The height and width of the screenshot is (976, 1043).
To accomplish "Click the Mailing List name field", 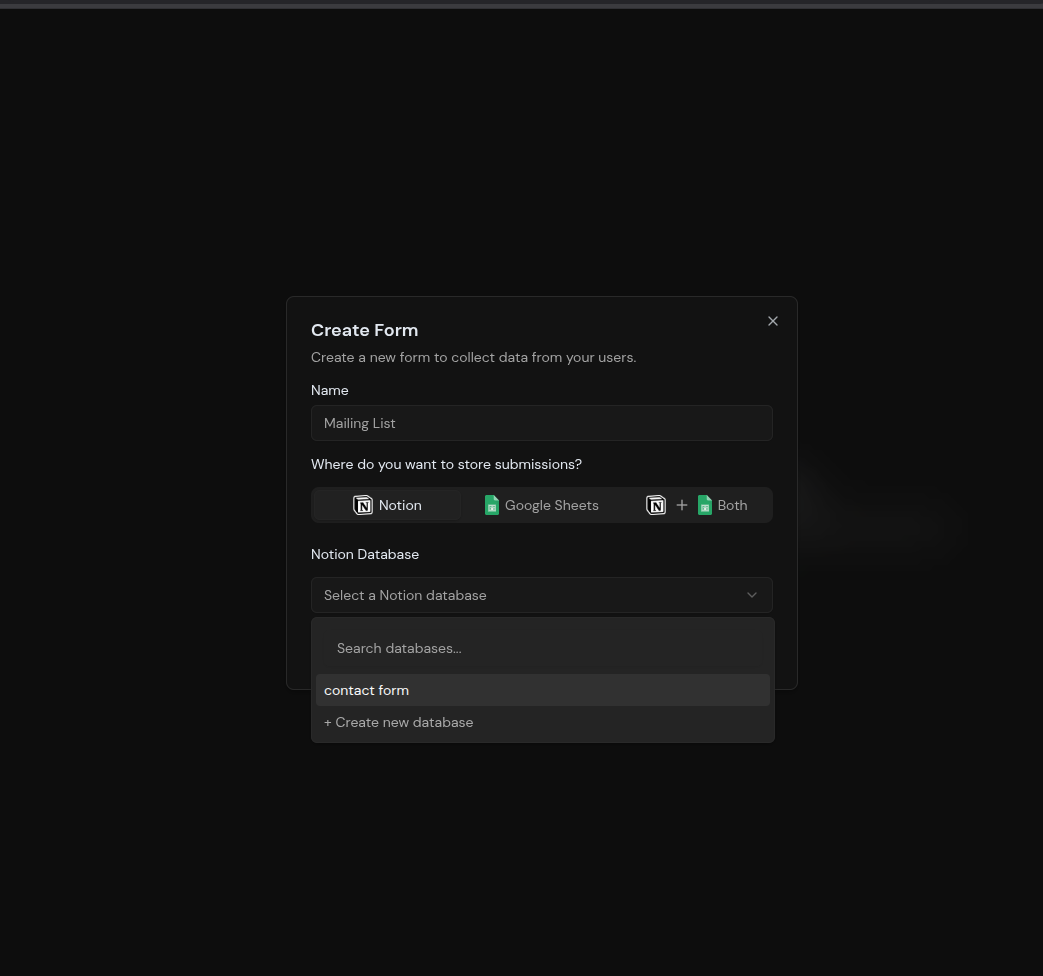I will tap(541, 423).
